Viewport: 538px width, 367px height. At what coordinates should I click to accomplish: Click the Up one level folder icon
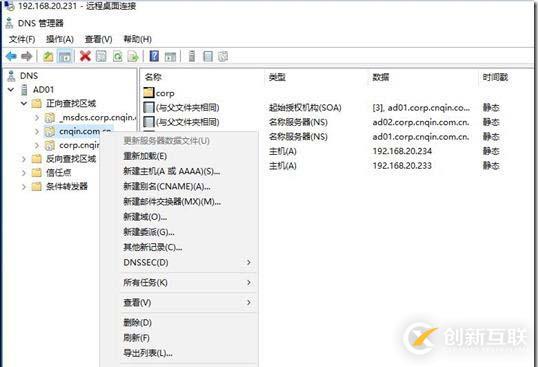[48, 56]
